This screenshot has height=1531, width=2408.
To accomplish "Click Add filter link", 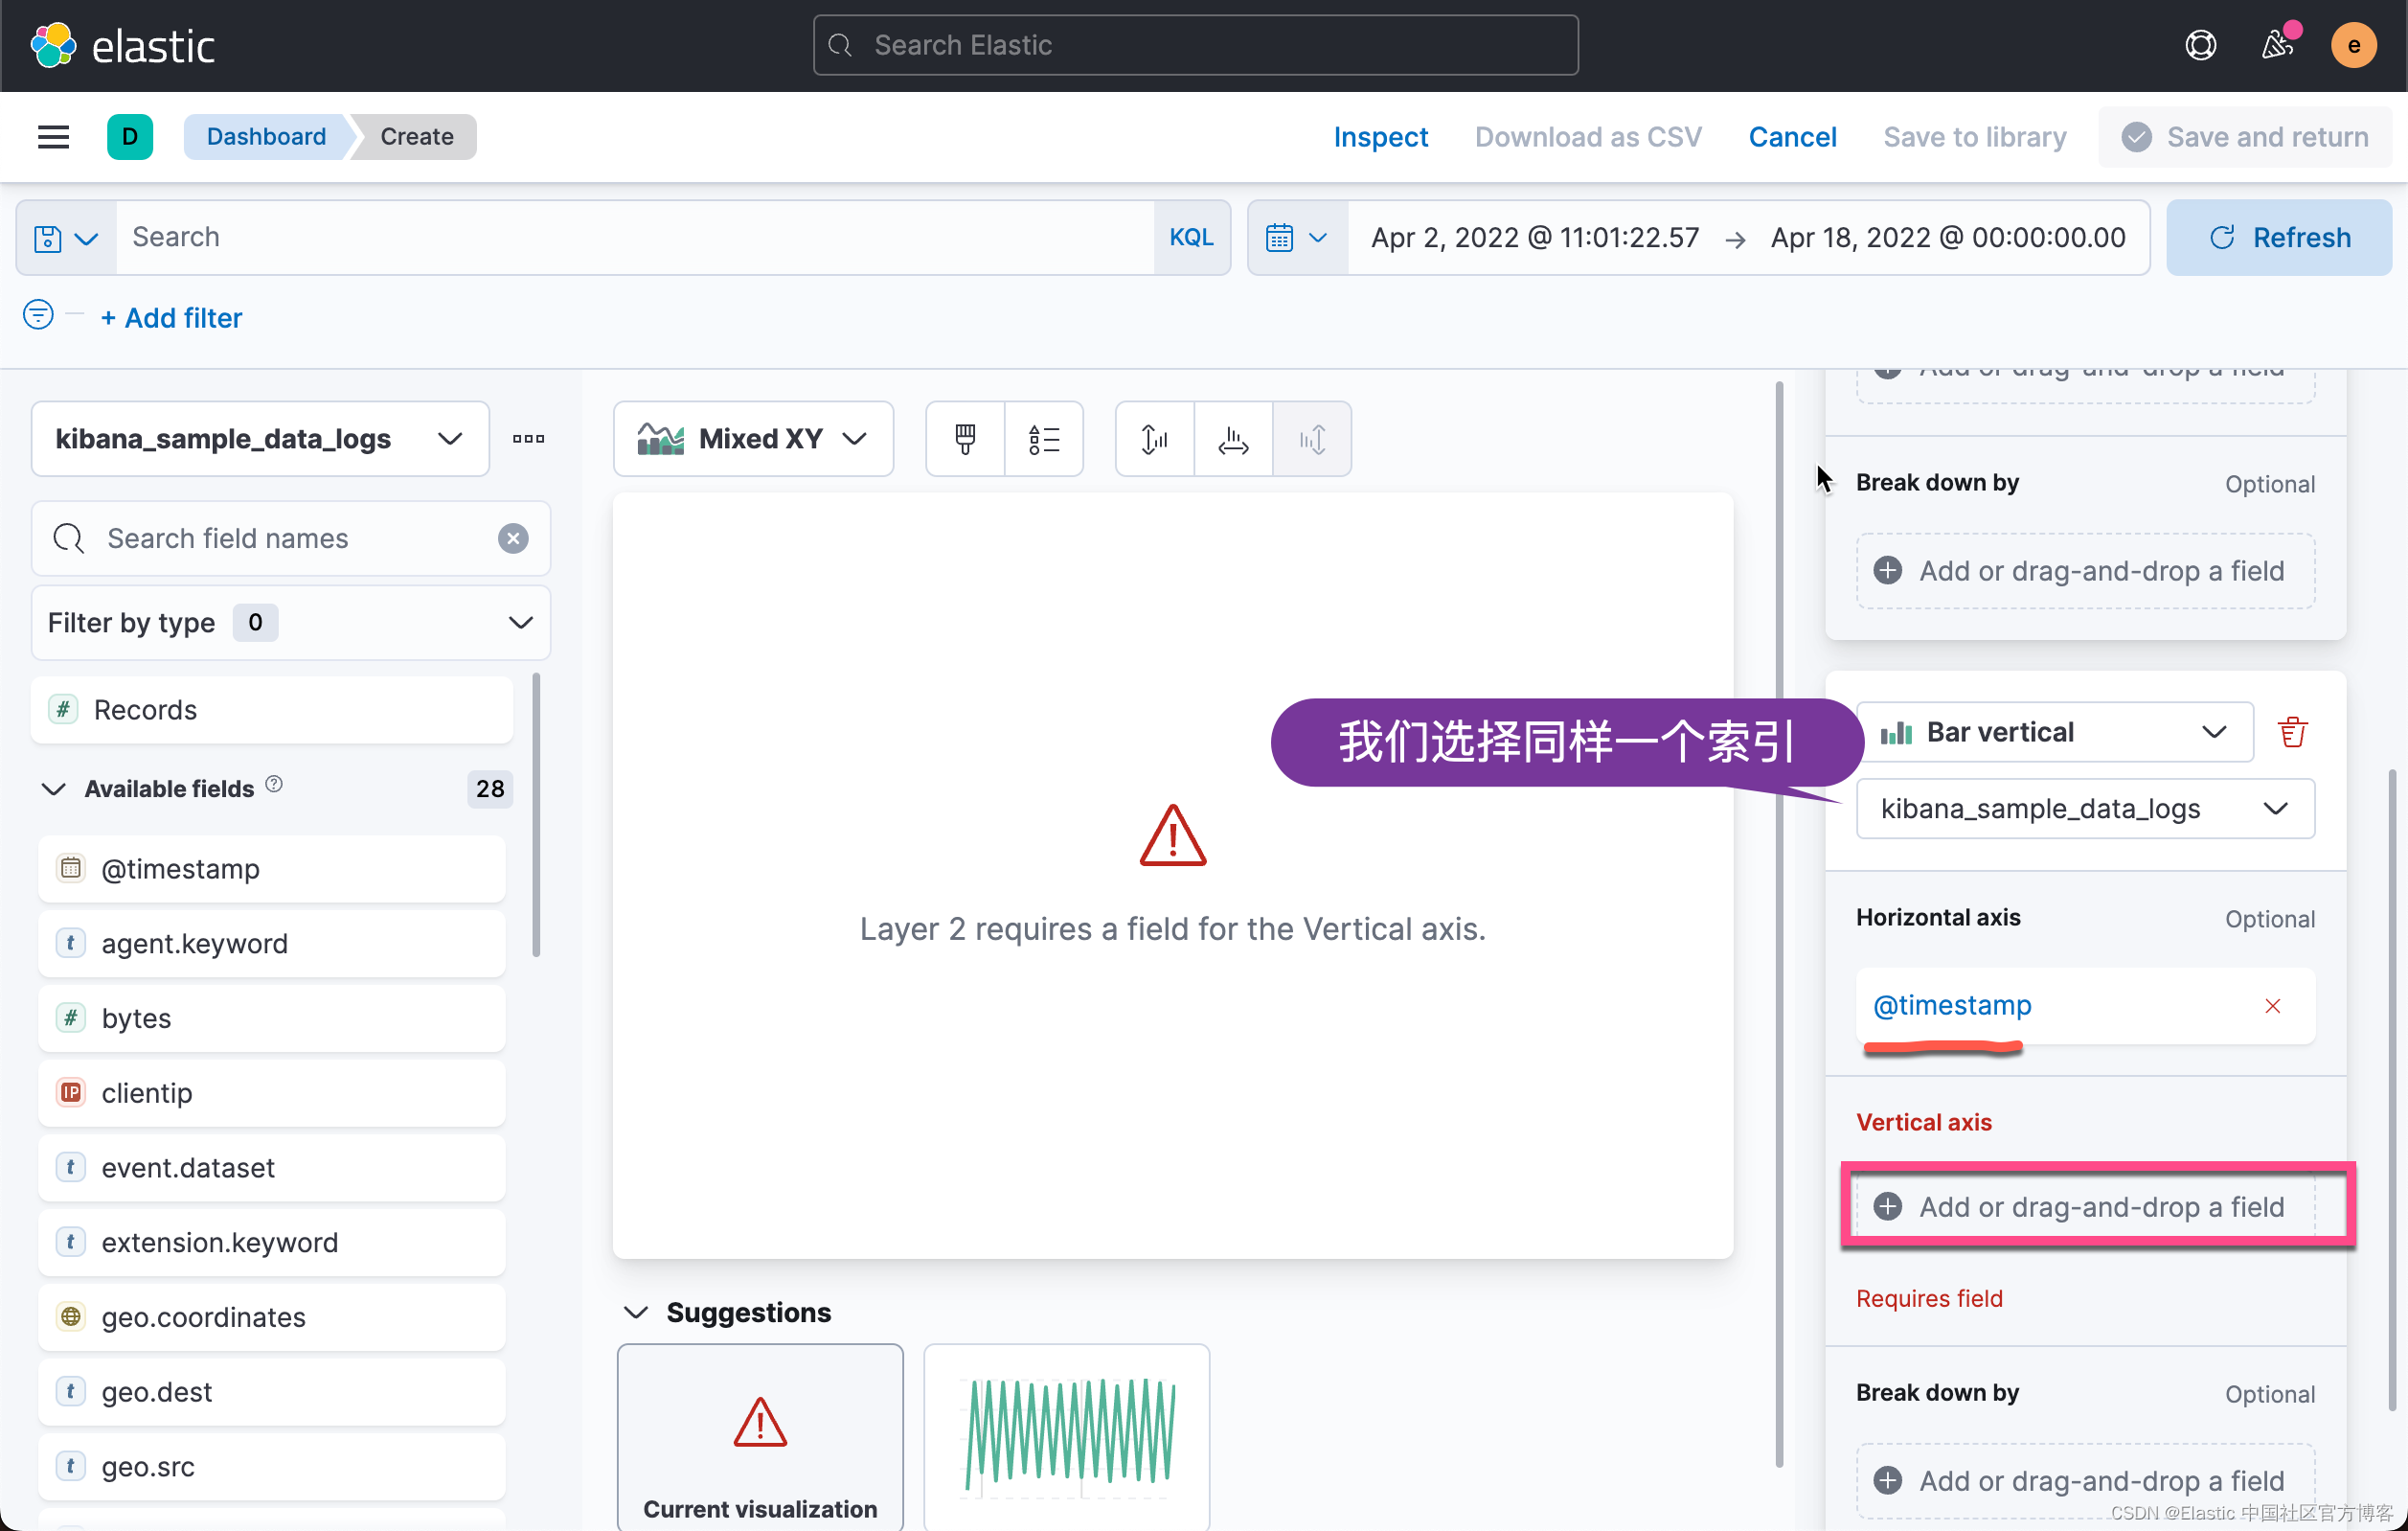I will pyautogui.click(x=171, y=318).
